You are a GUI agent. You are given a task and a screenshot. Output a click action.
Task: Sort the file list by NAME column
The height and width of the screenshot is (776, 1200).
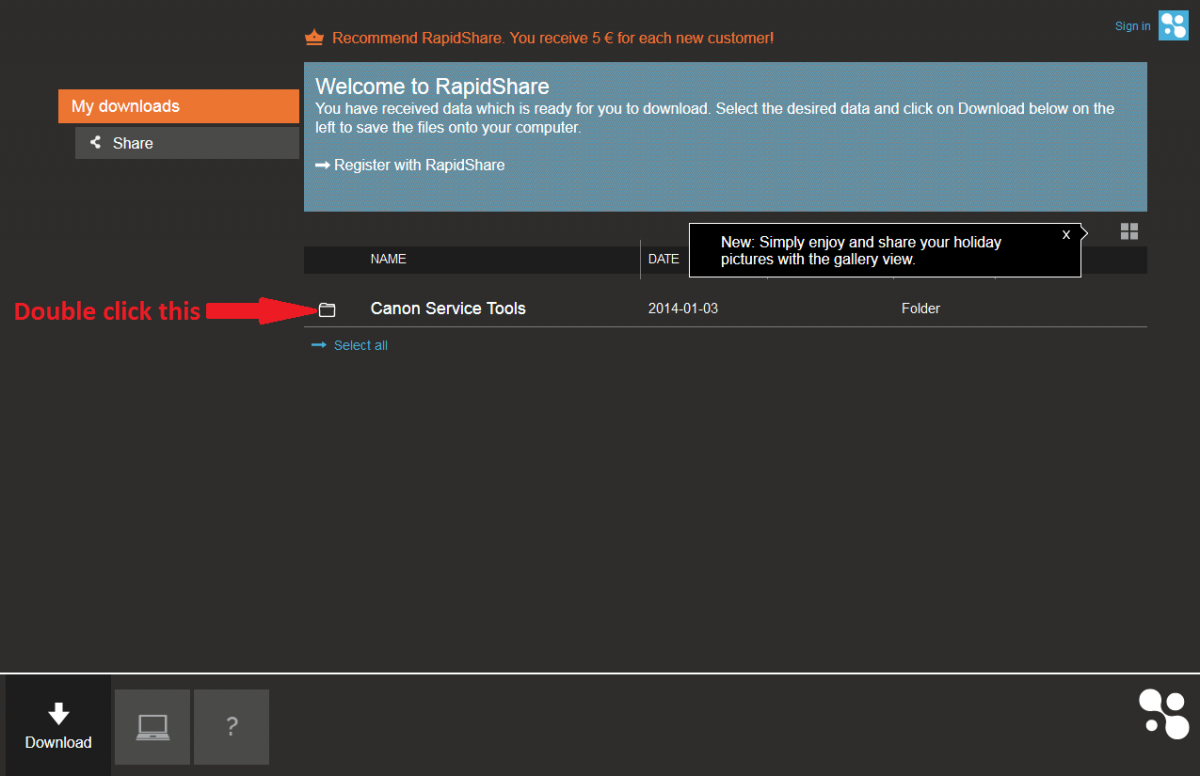tap(388, 259)
